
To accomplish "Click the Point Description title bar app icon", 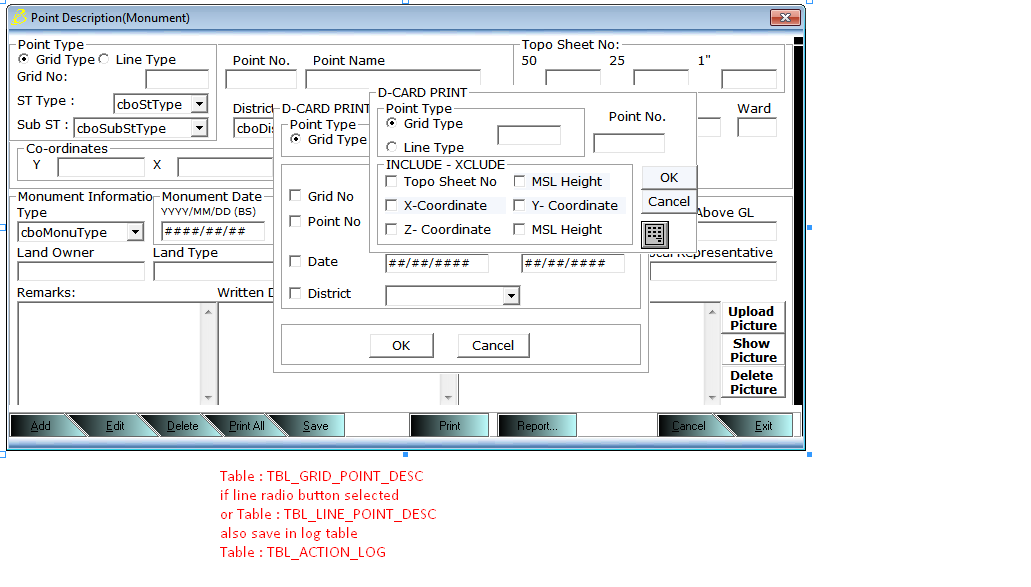I will [18, 18].
